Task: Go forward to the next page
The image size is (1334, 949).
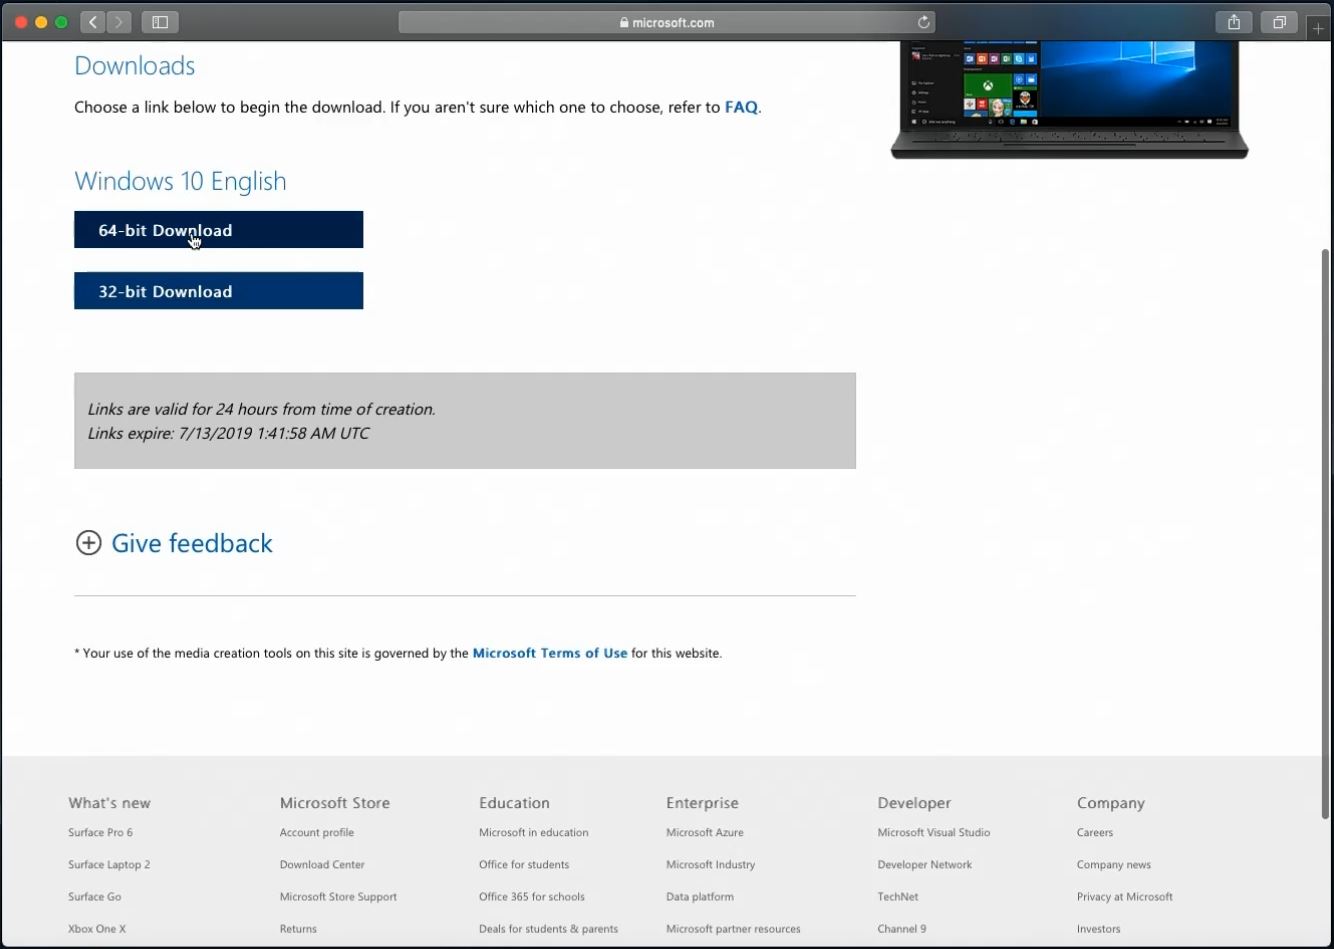Action: point(119,22)
